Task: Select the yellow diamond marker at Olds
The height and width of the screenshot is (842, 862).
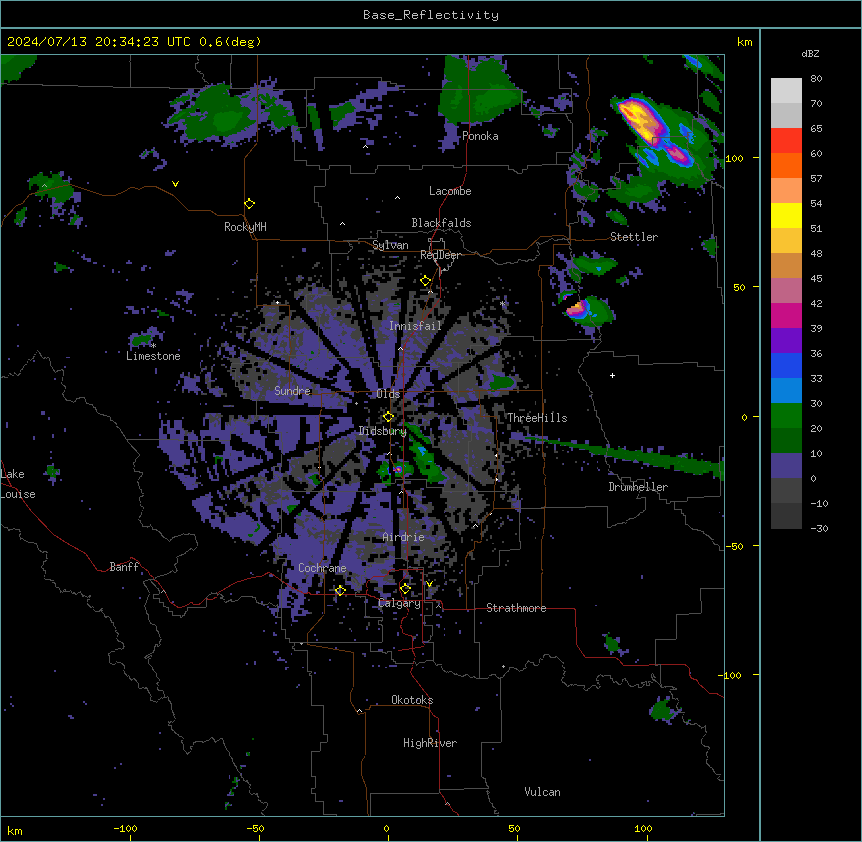Action: [388, 417]
